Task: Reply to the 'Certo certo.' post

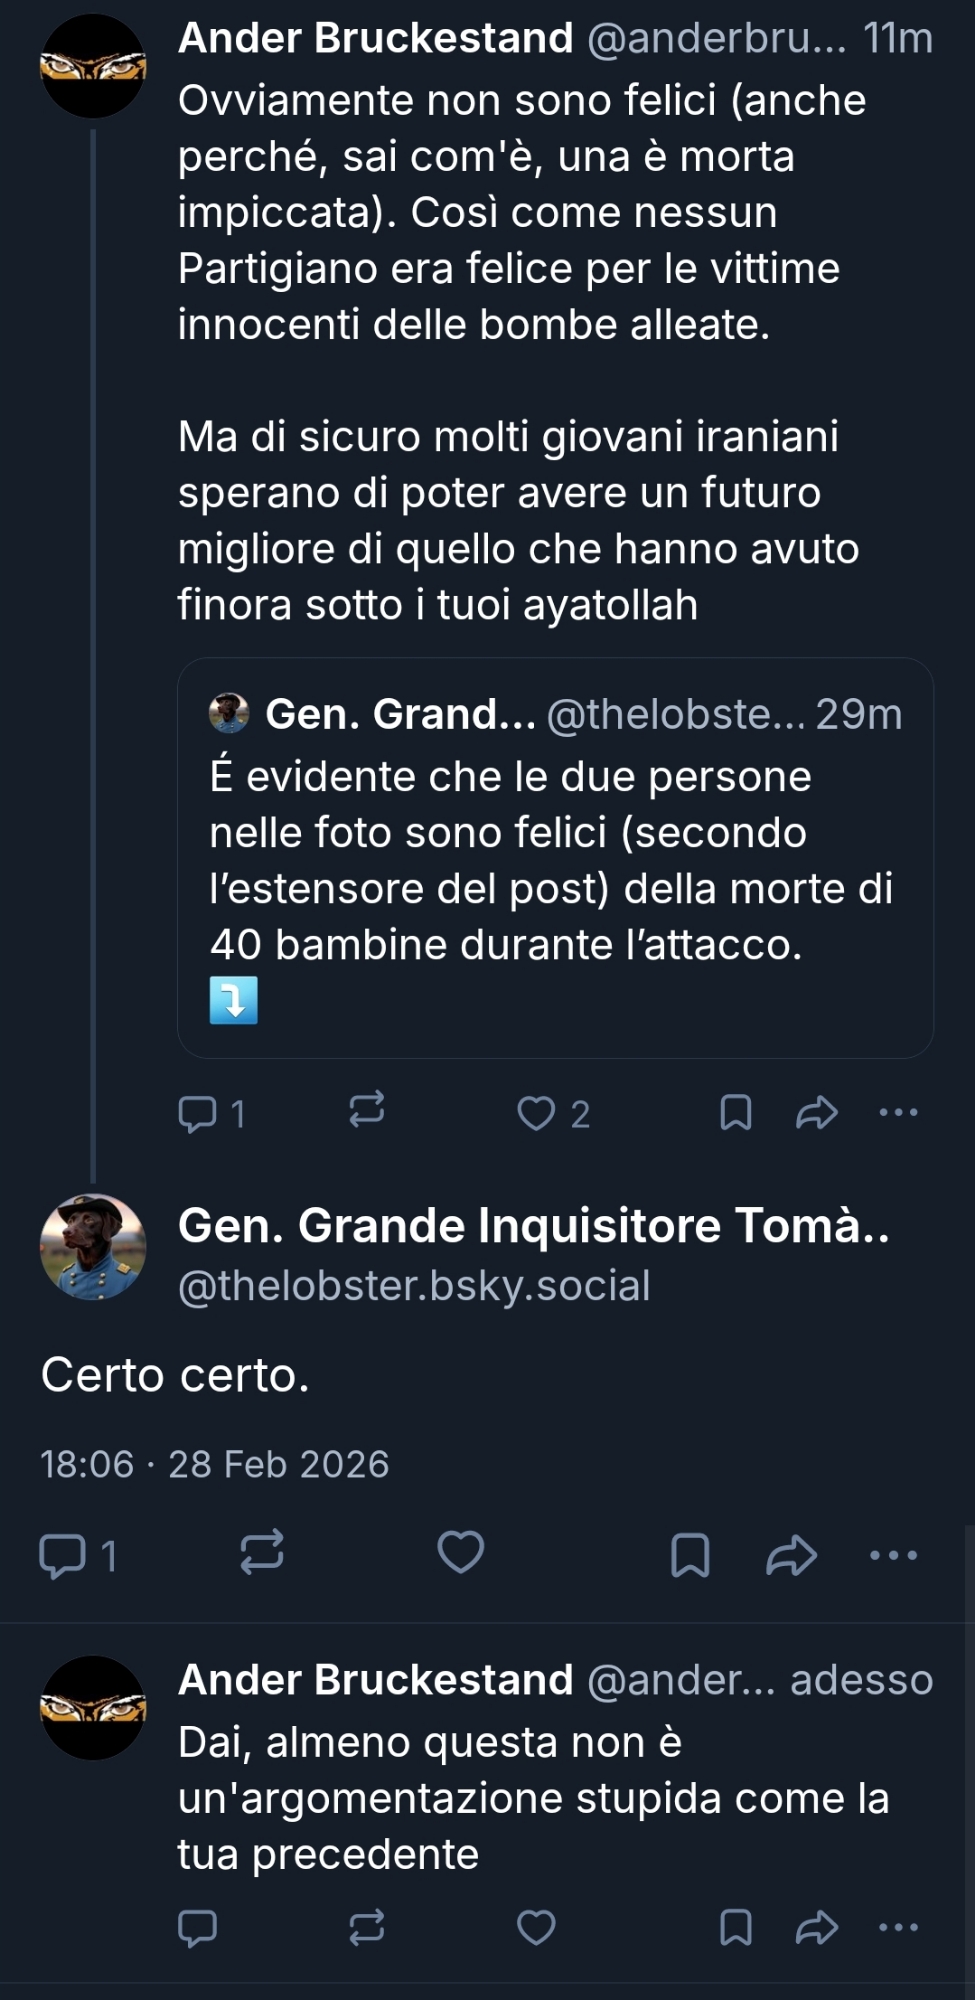Action: [62, 1556]
